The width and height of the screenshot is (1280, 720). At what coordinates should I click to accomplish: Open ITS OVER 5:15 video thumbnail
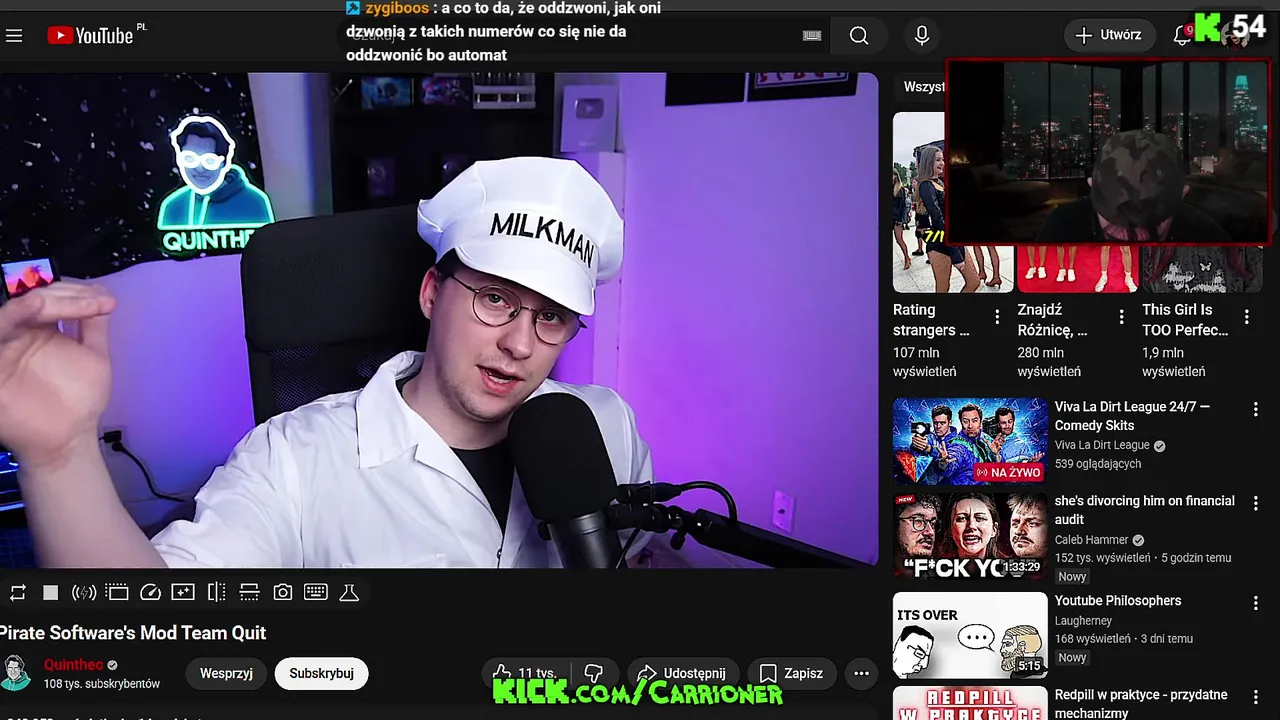970,635
